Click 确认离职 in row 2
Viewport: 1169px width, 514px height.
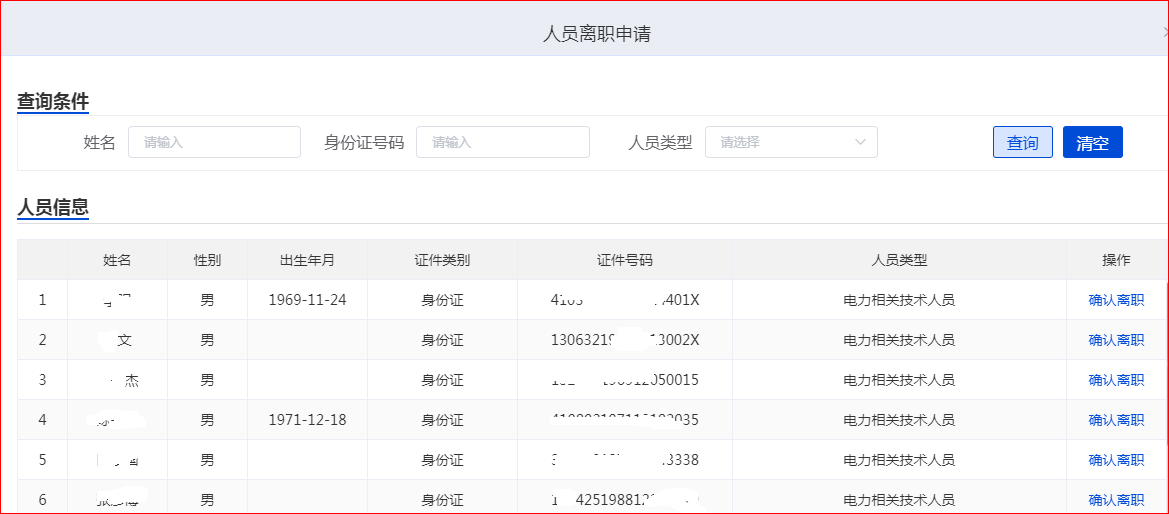(x=1116, y=340)
